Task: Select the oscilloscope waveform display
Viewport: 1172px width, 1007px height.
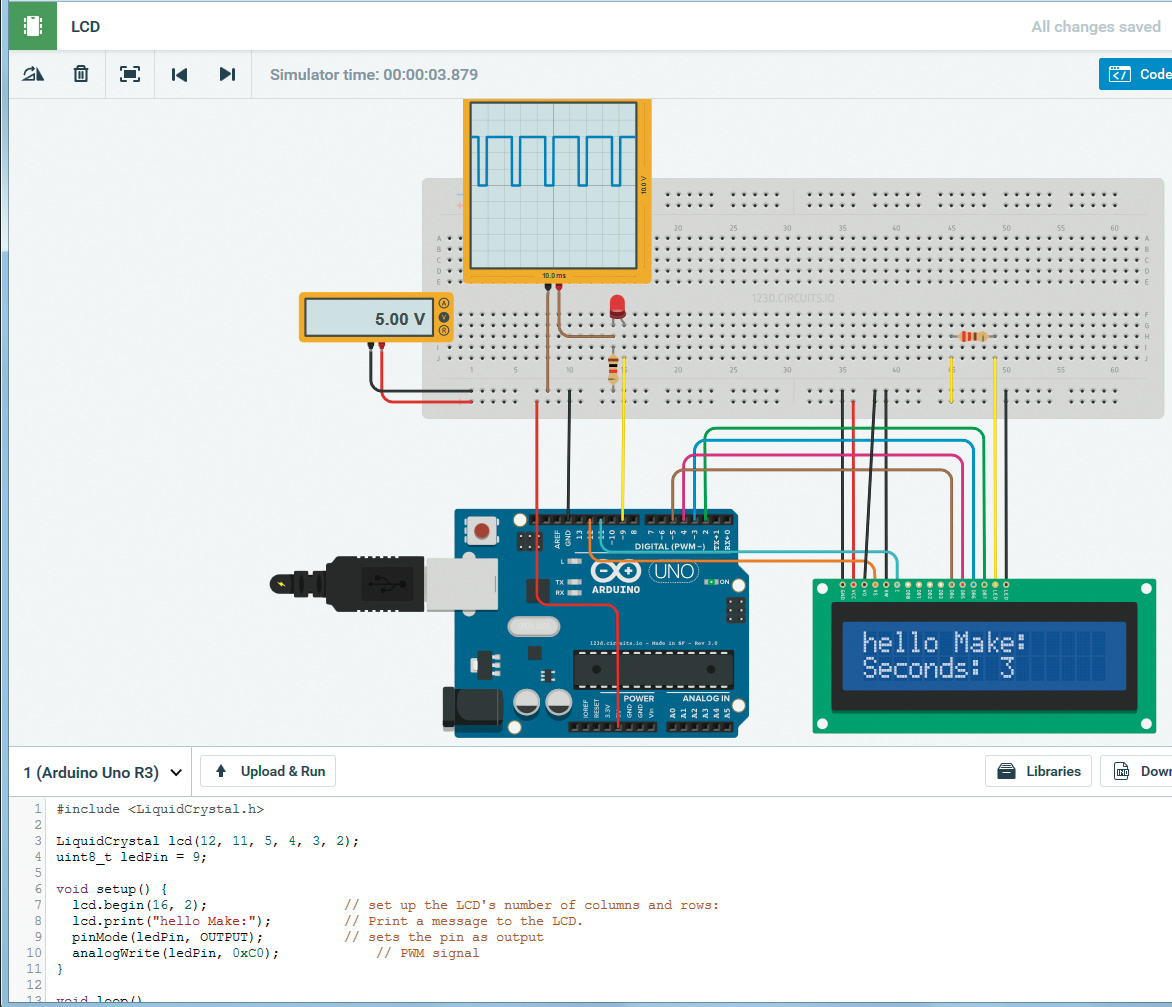Action: click(552, 185)
